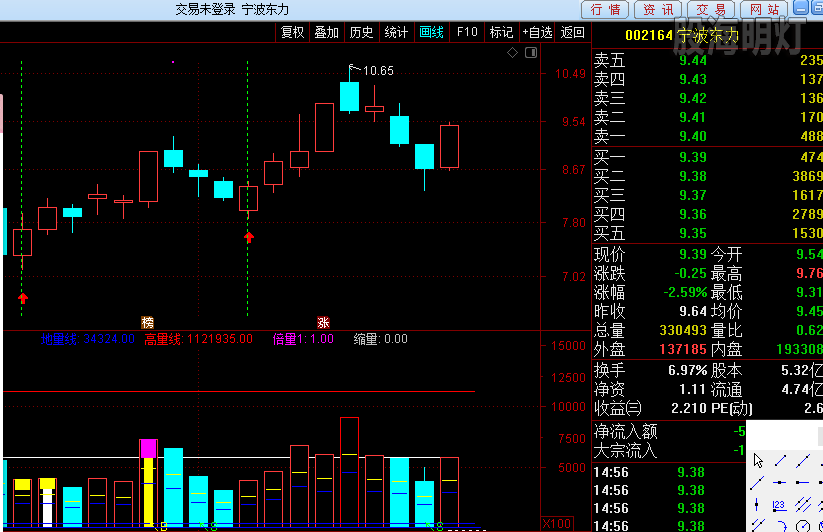Screen dimensions: 823x532
Task: Open the 行情 quotes button
Action: [605, 9]
